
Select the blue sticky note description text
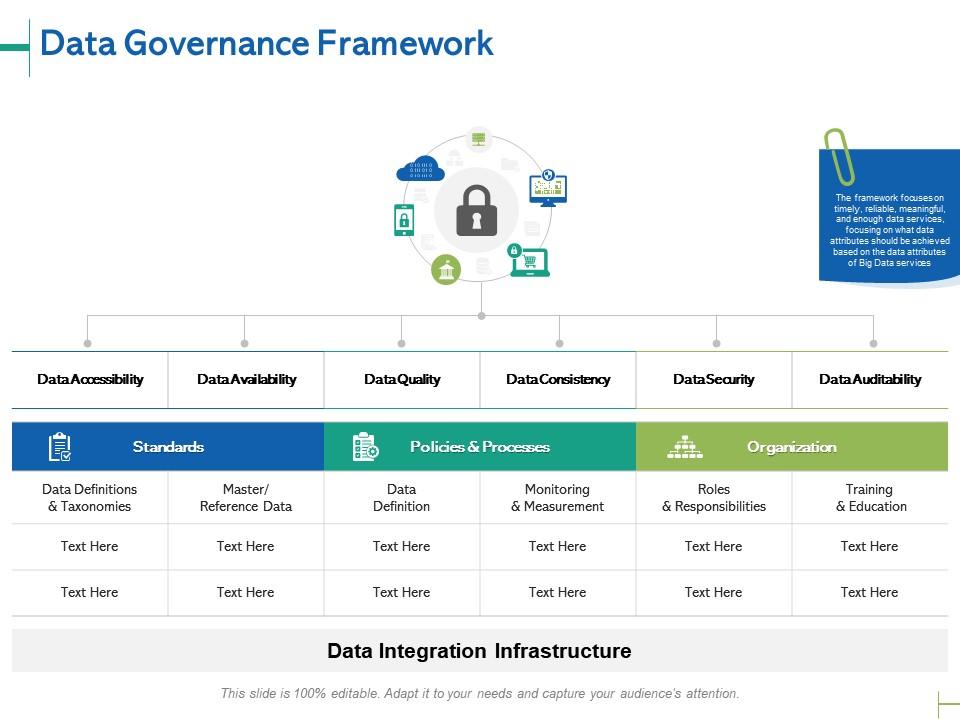point(889,230)
